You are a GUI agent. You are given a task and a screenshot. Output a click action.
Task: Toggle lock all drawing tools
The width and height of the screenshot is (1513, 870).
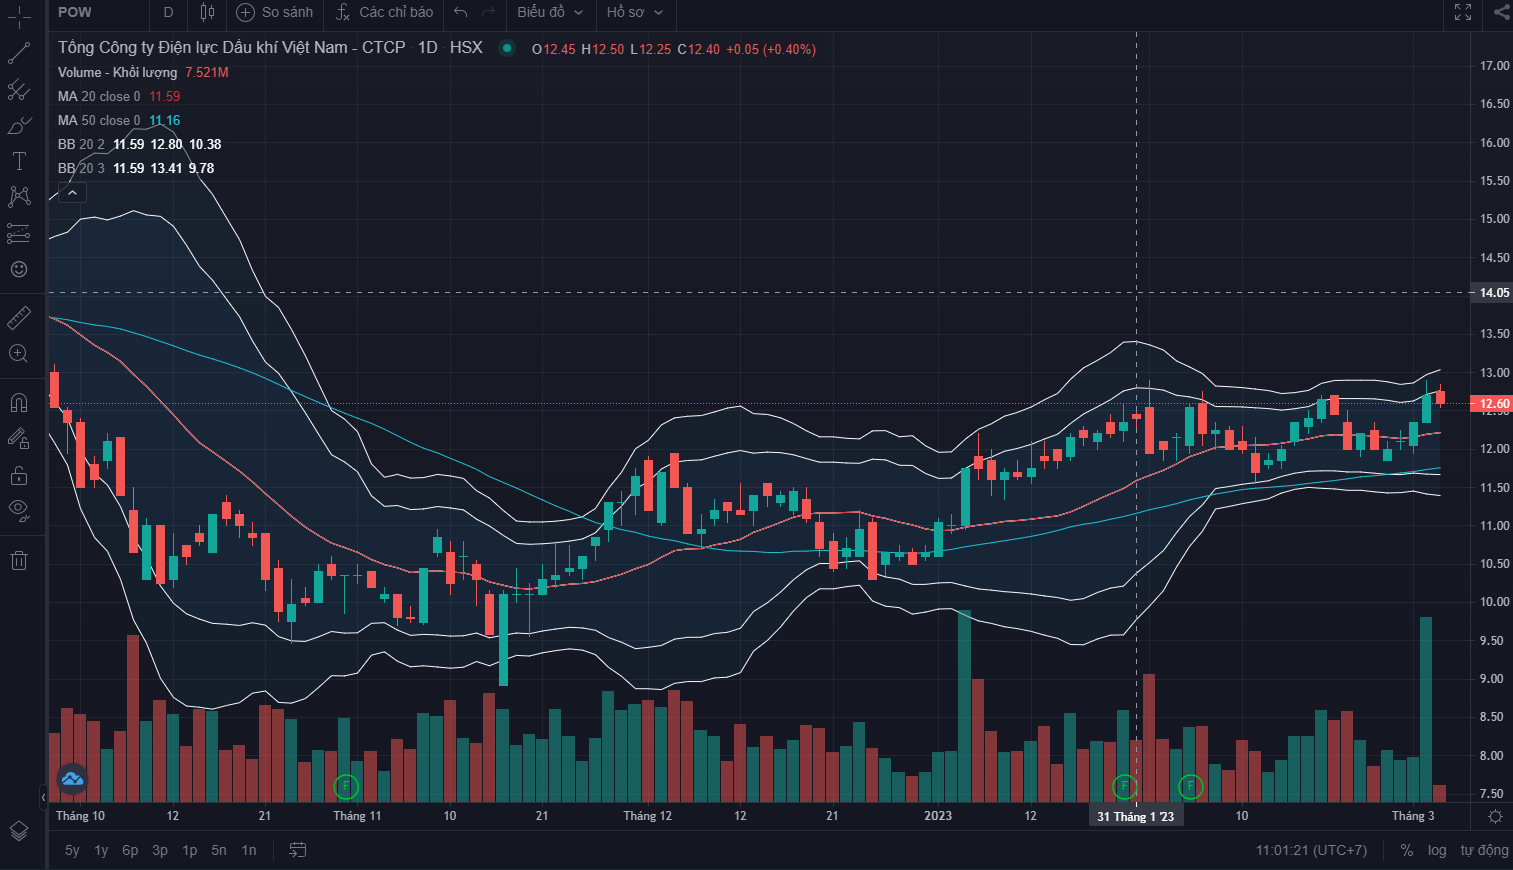point(19,474)
